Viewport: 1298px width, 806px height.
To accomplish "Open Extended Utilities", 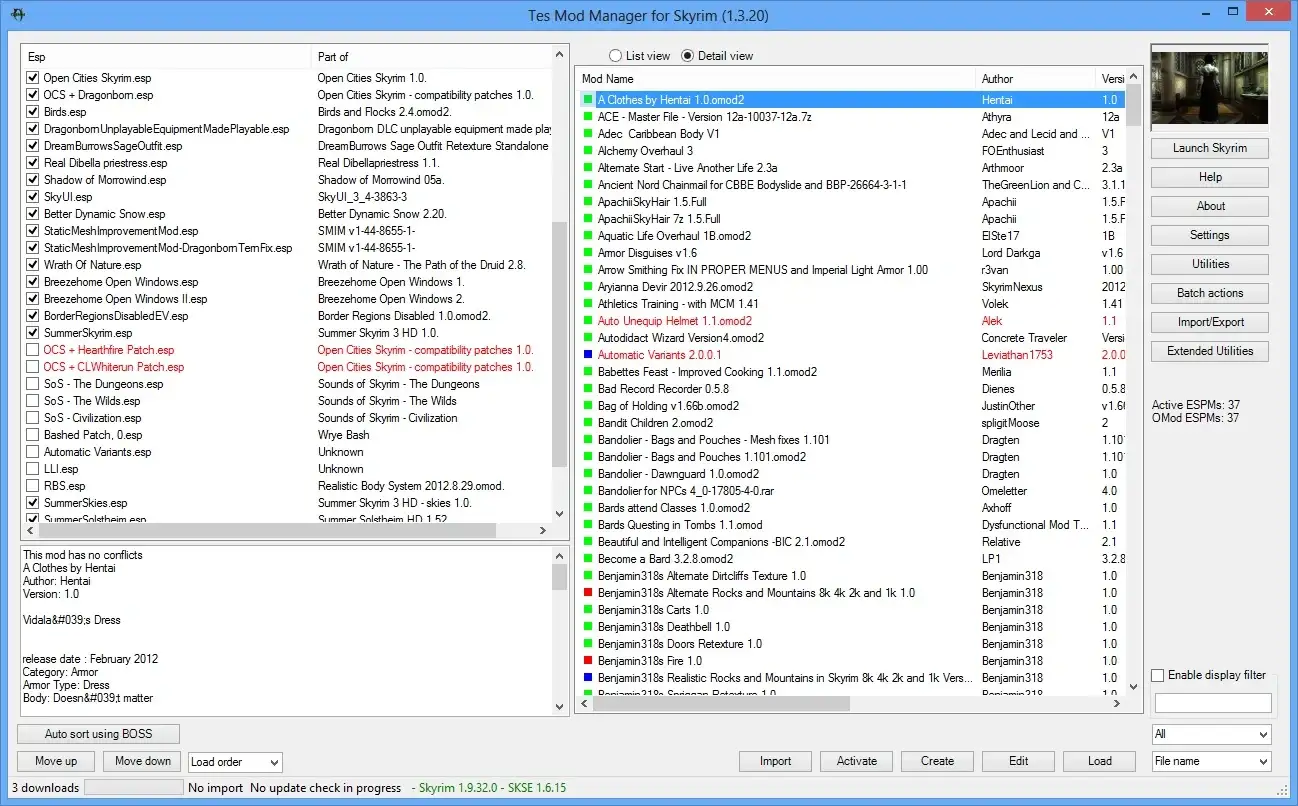I will pyautogui.click(x=1209, y=351).
